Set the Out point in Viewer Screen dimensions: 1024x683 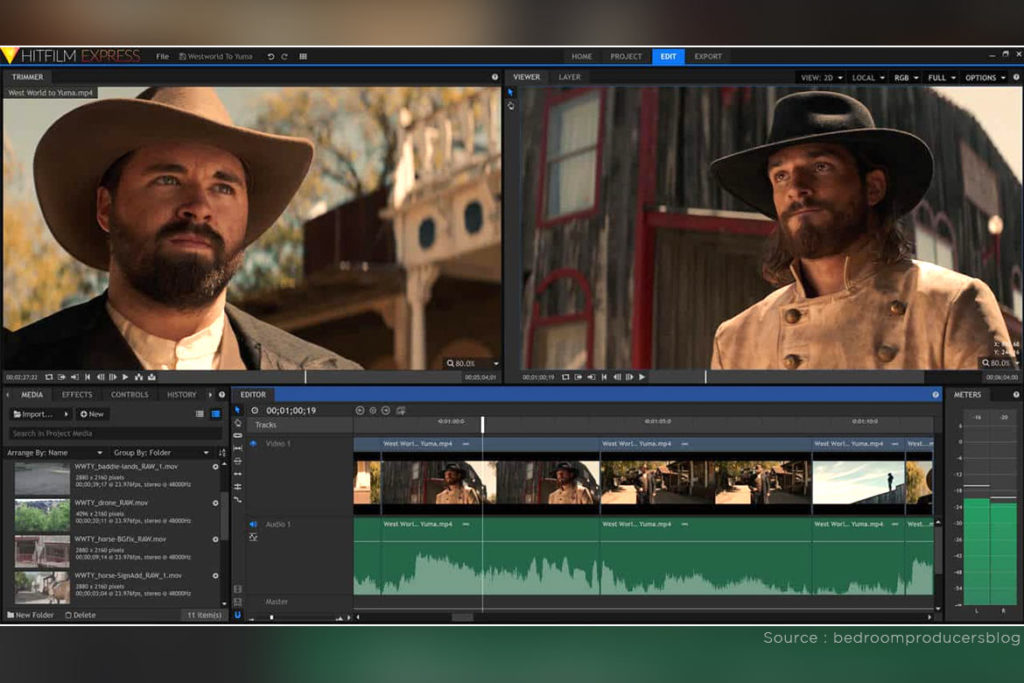tap(591, 377)
